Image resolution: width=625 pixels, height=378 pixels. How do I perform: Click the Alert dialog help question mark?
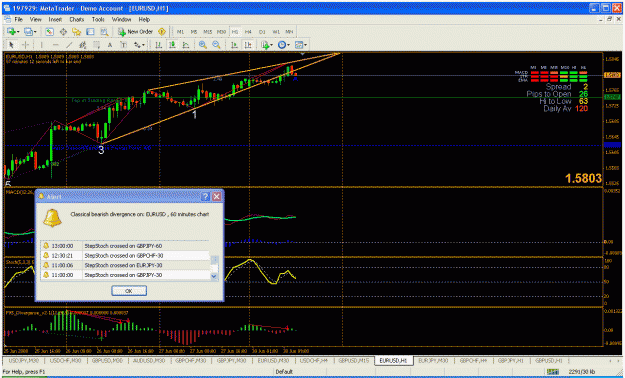click(x=205, y=197)
